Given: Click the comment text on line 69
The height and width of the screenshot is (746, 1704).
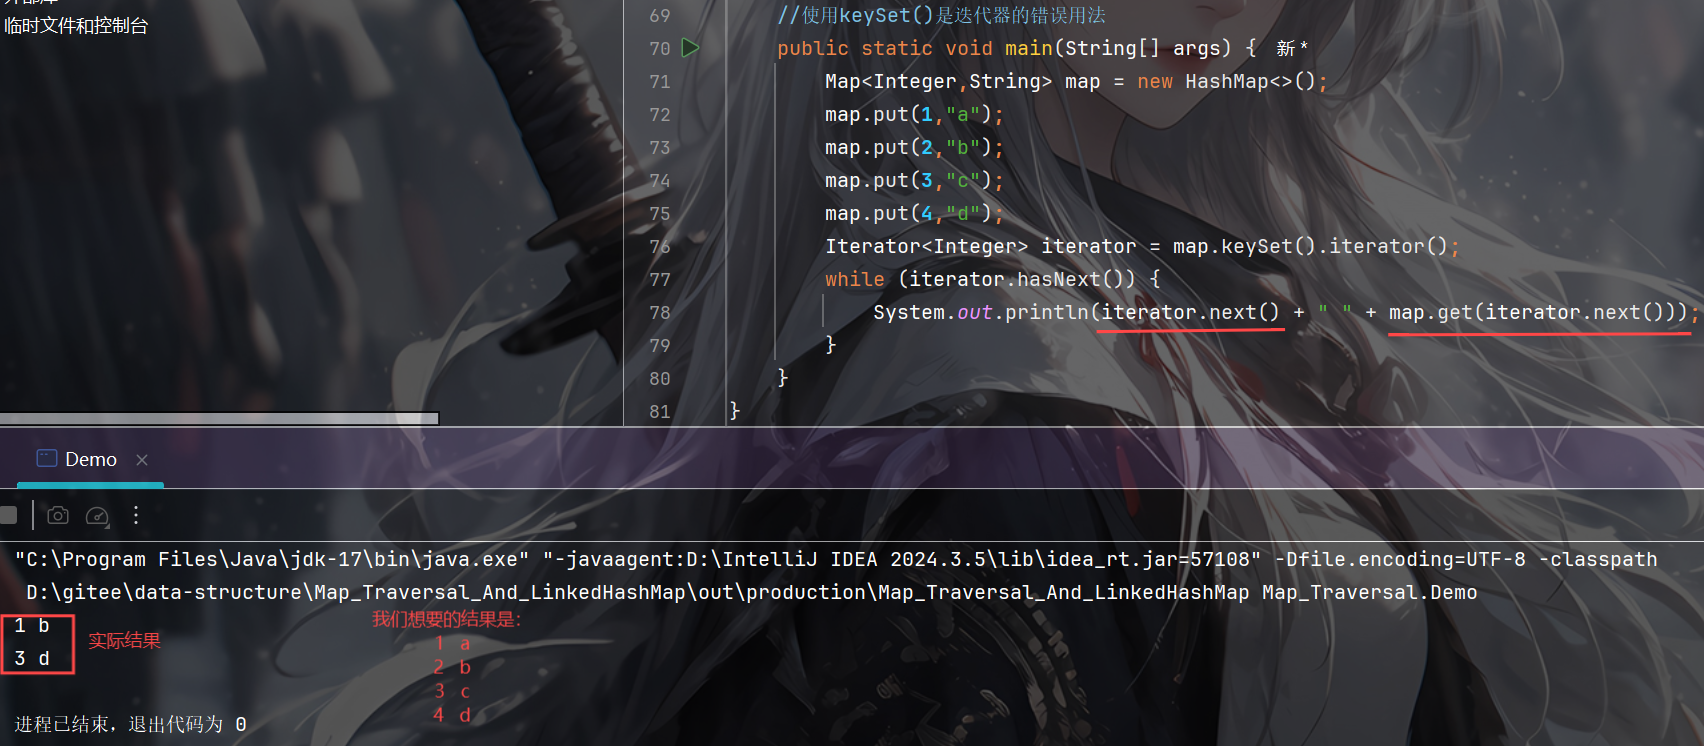Looking at the screenshot, I should click(941, 15).
